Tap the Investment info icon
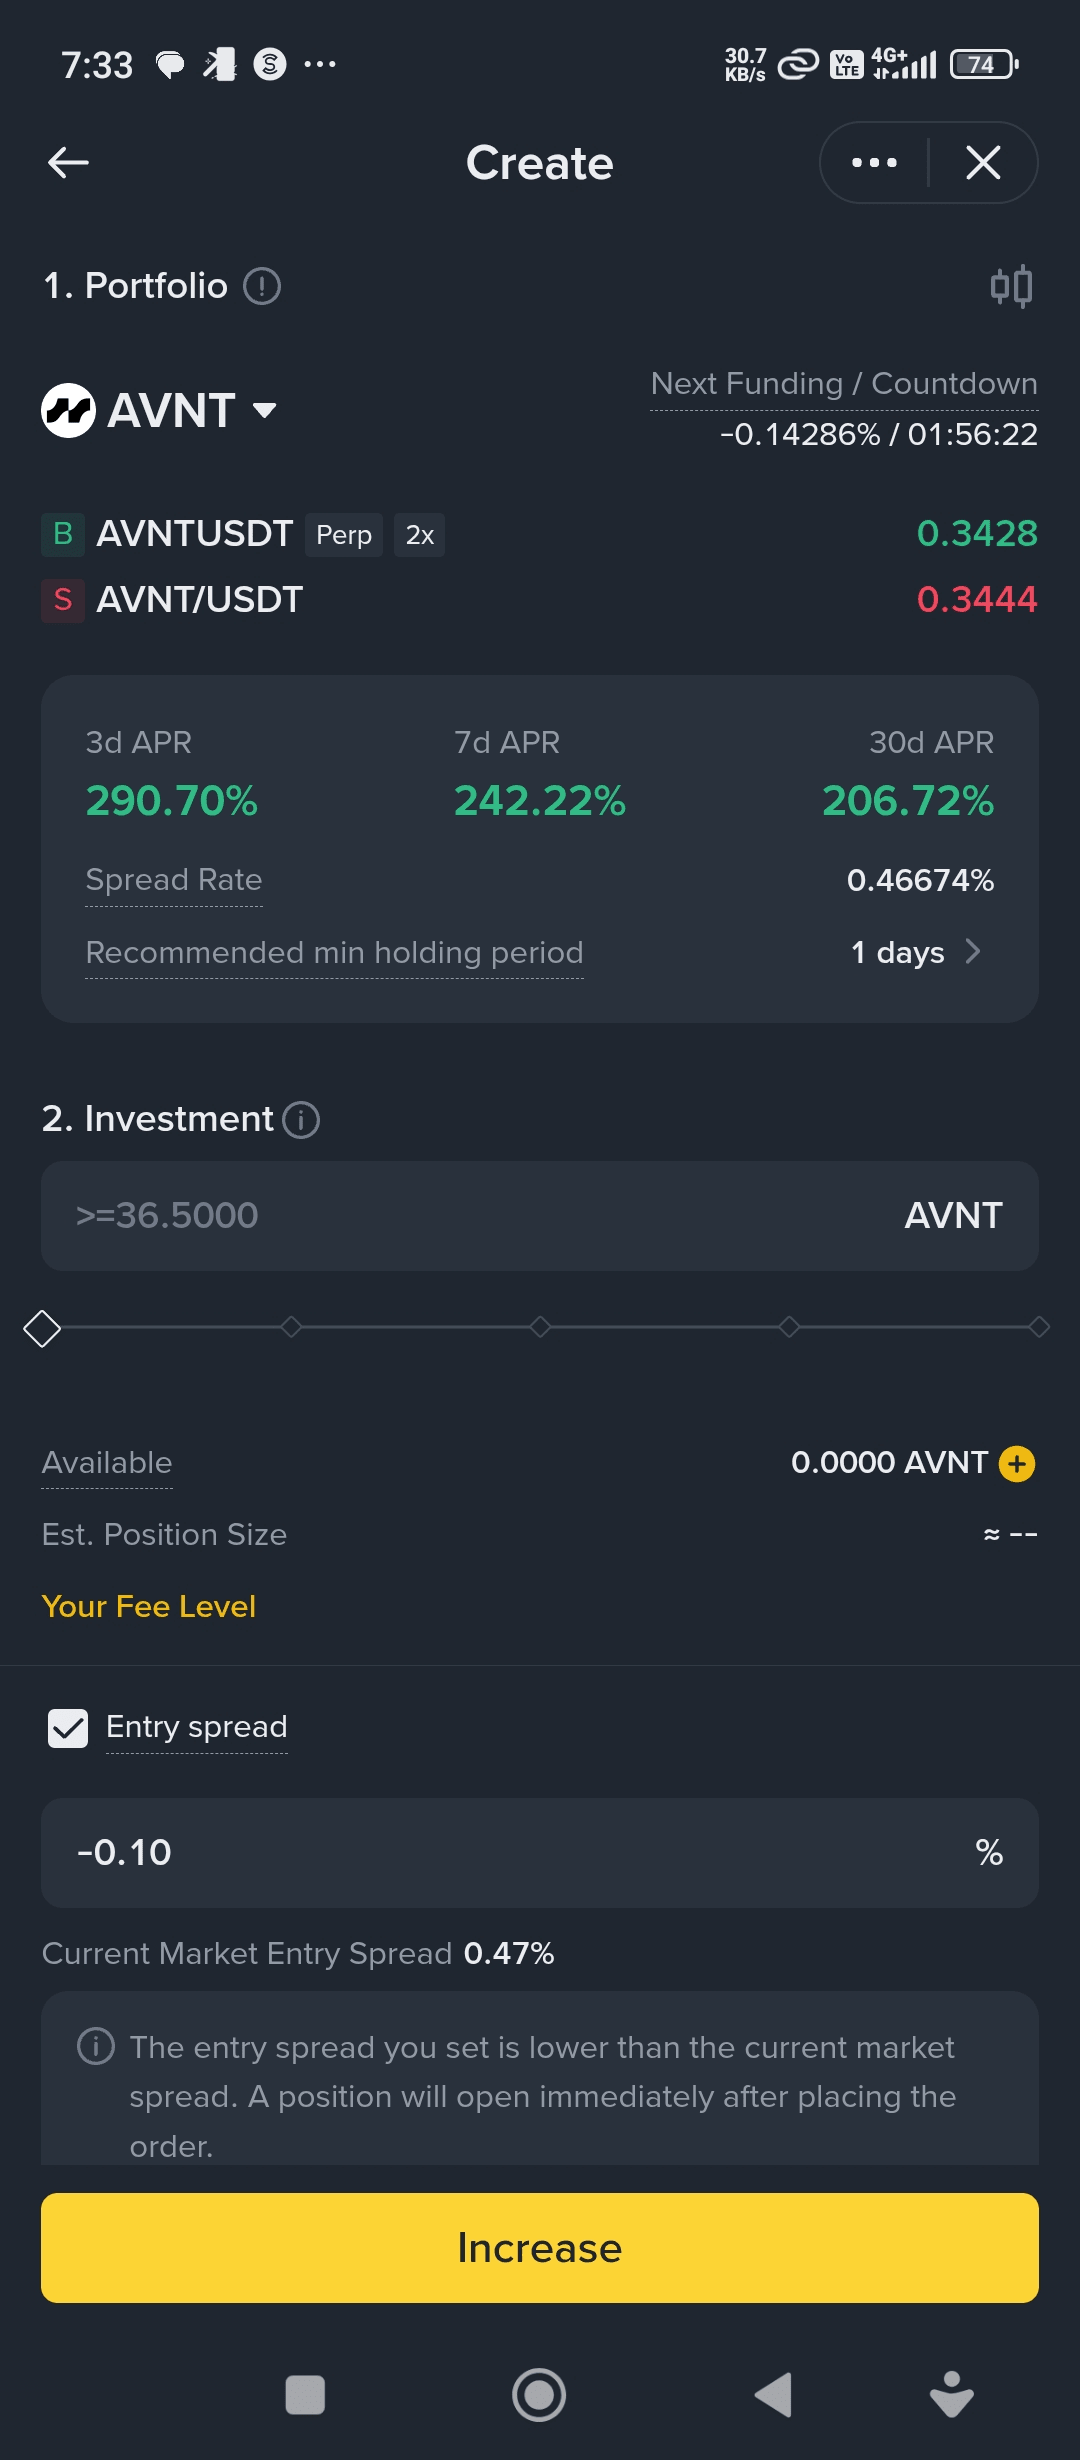1080x2460 pixels. 301,1120
